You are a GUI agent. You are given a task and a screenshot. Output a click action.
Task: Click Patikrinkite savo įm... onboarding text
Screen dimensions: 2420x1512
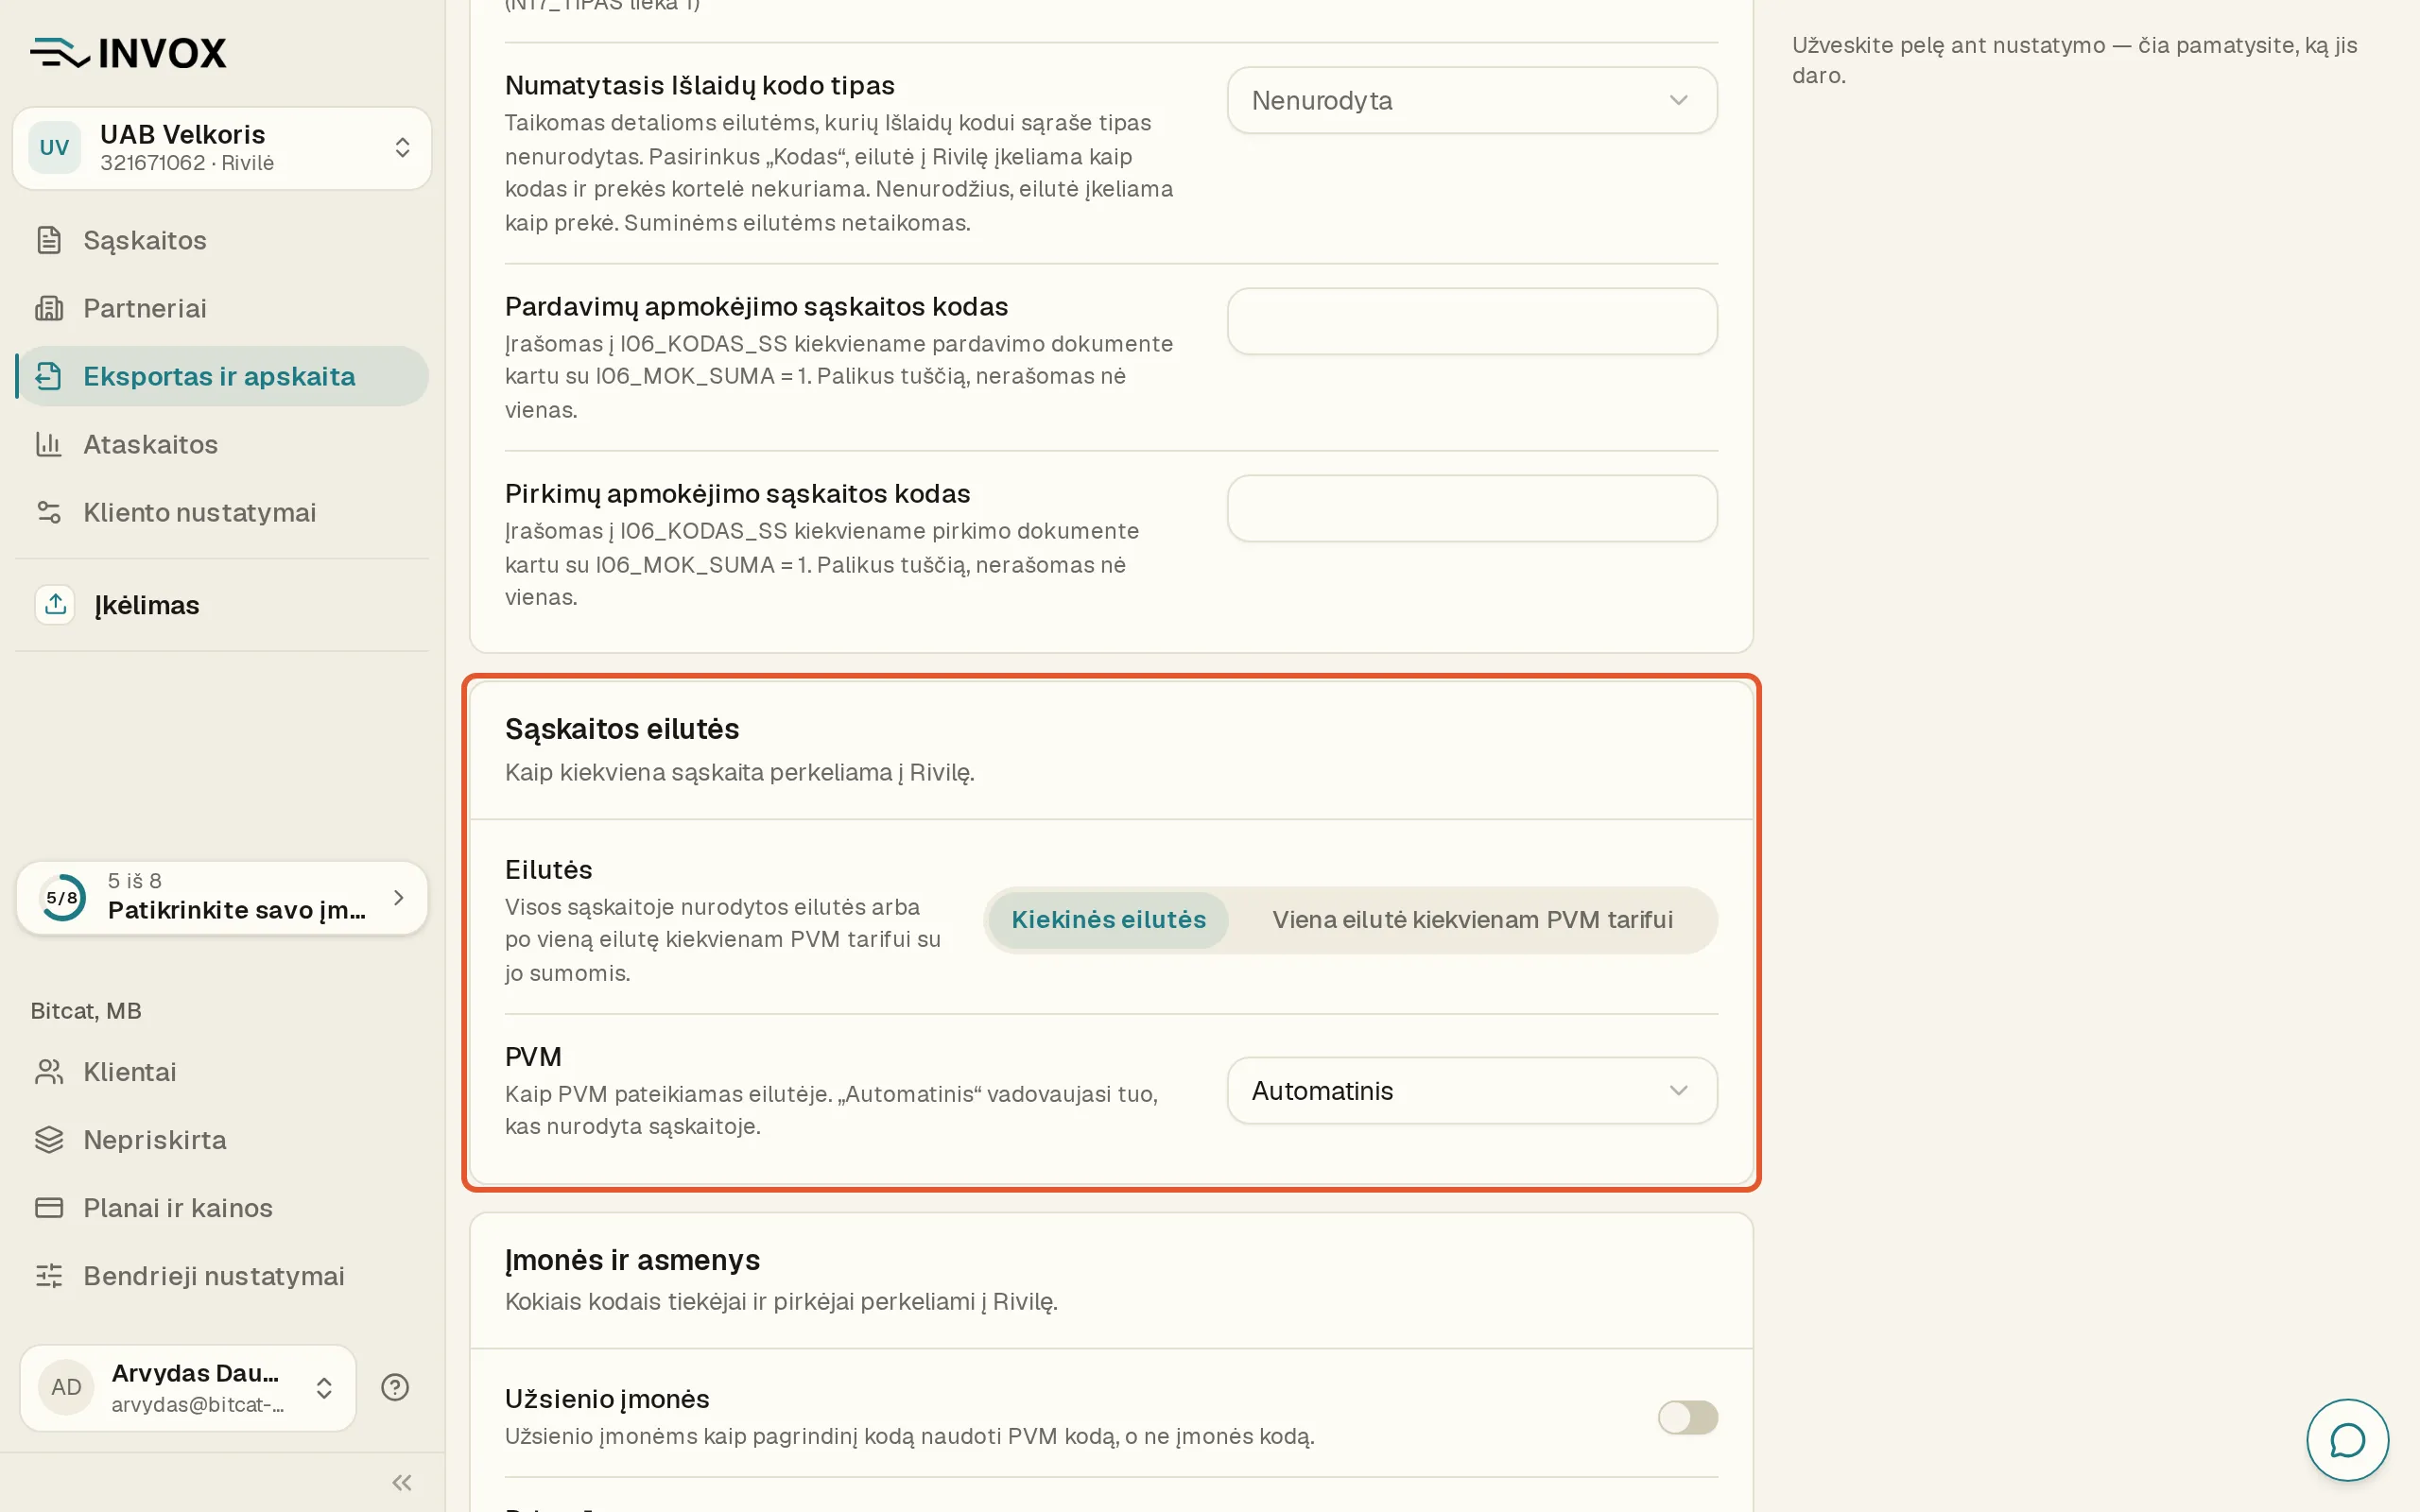point(237,910)
